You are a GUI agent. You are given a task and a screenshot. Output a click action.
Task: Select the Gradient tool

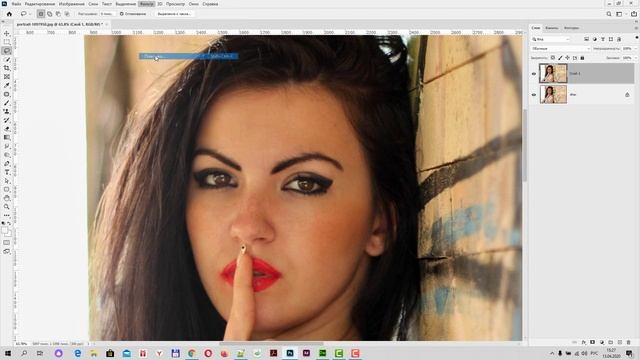tap(7, 138)
